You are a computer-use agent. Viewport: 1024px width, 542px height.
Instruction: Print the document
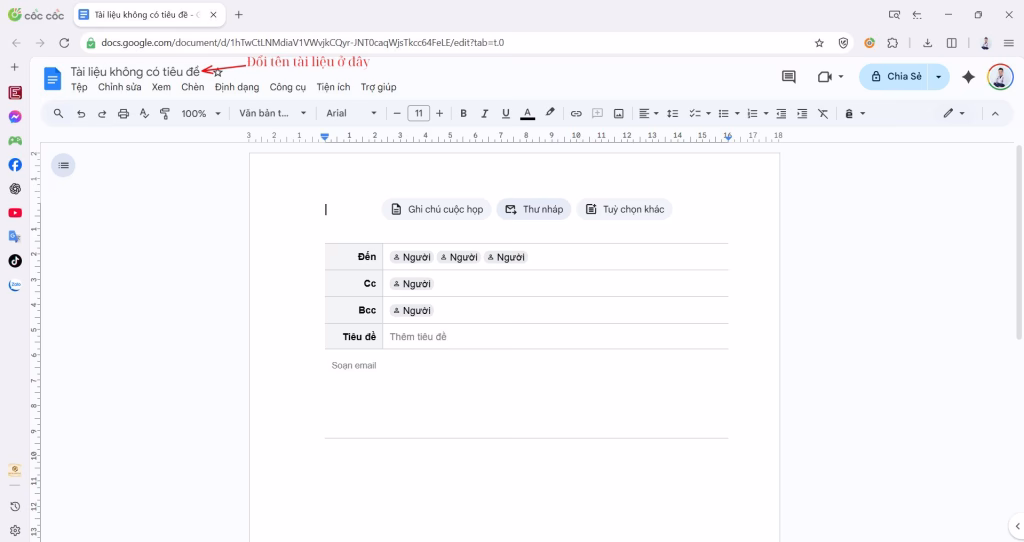pos(123,114)
